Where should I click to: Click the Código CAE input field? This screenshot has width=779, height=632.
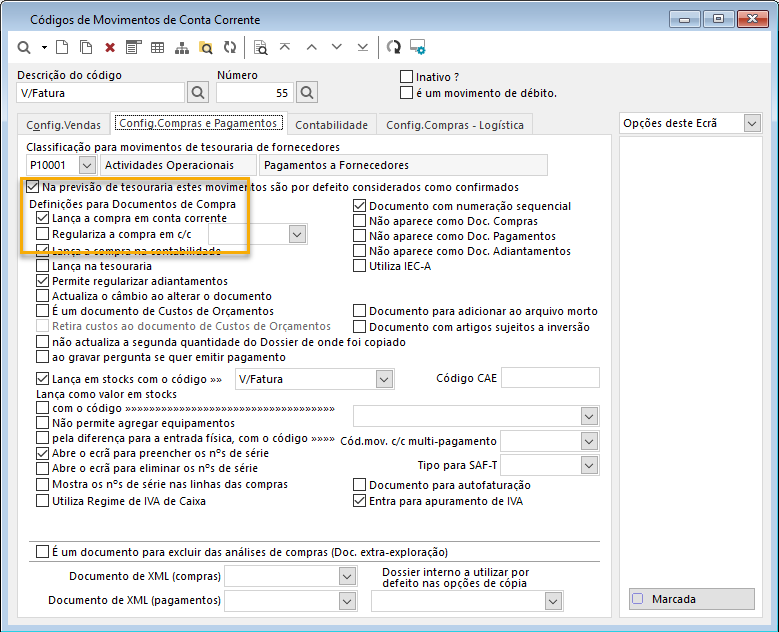coord(550,378)
